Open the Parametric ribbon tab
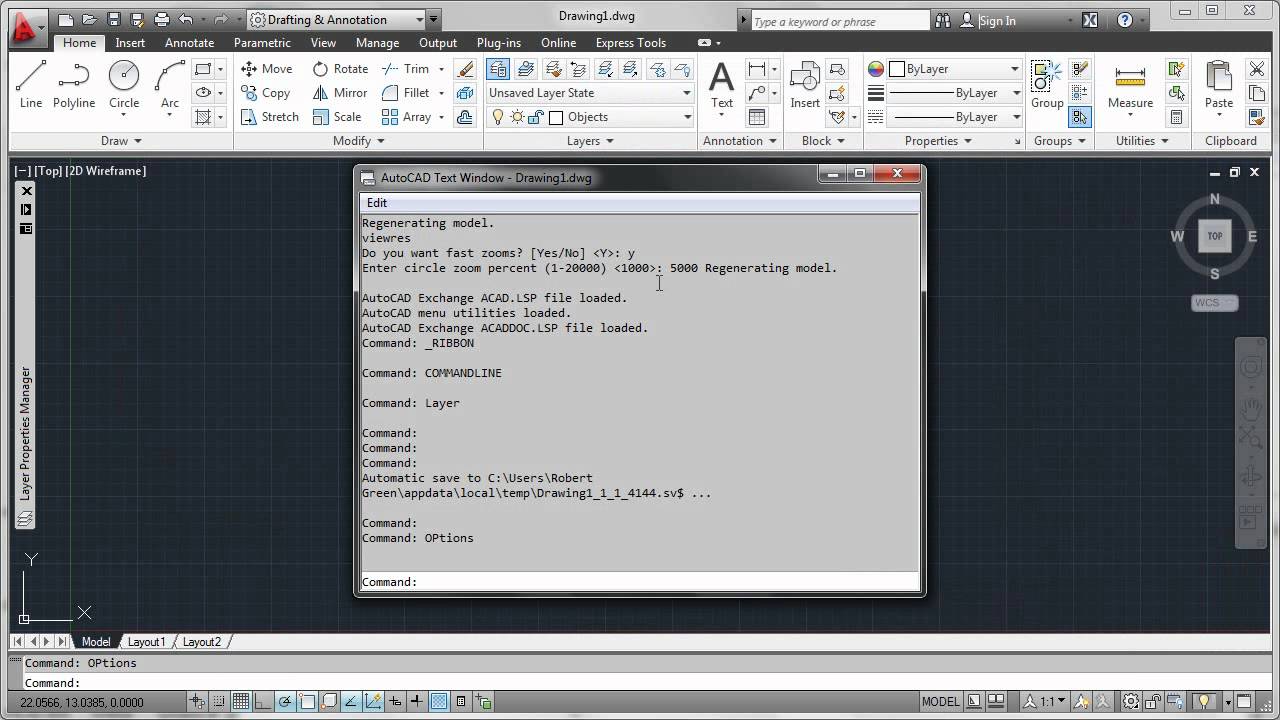1280x720 pixels. tap(262, 43)
